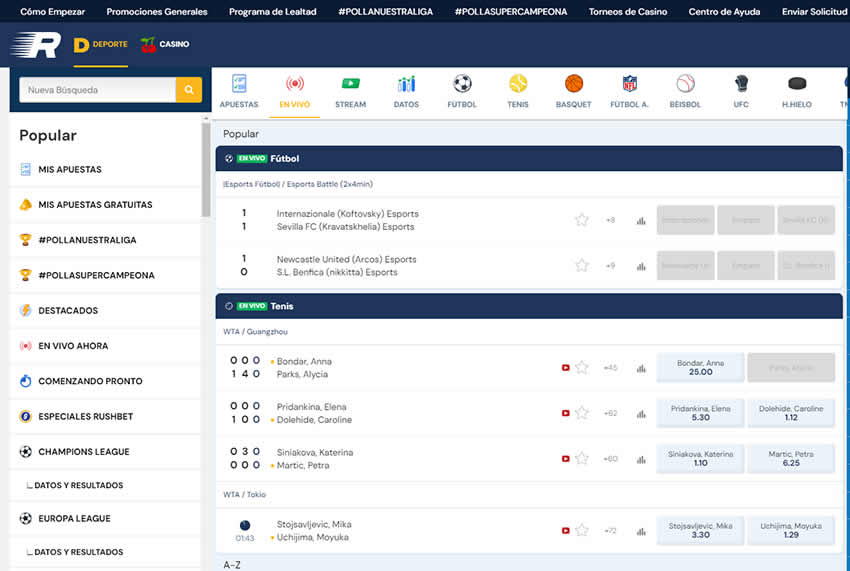Open Mis Apuestas in sidebar
The image size is (850, 571).
[x=105, y=169]
